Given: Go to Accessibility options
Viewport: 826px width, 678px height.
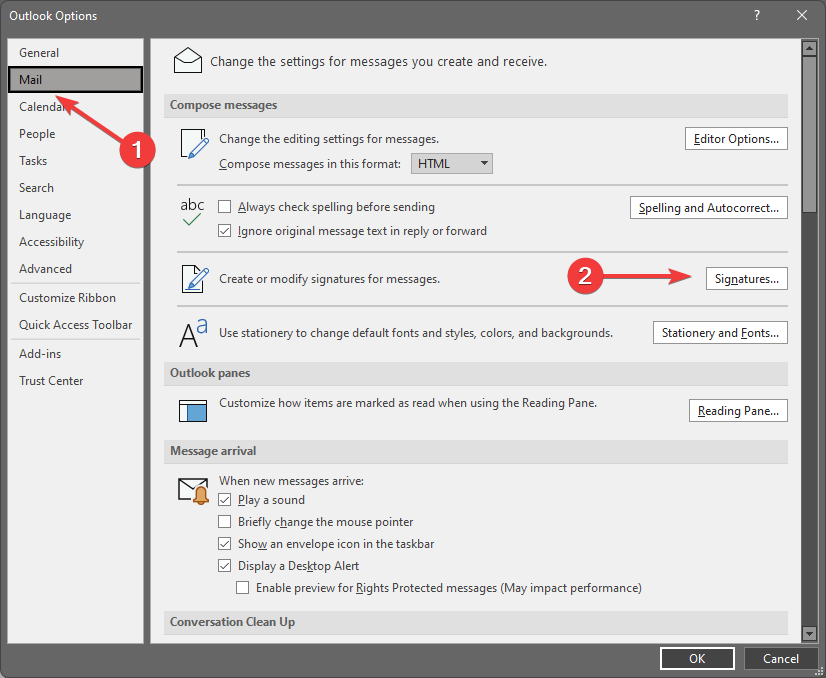Looking at the screenshot, I should [x=75, y=242].
